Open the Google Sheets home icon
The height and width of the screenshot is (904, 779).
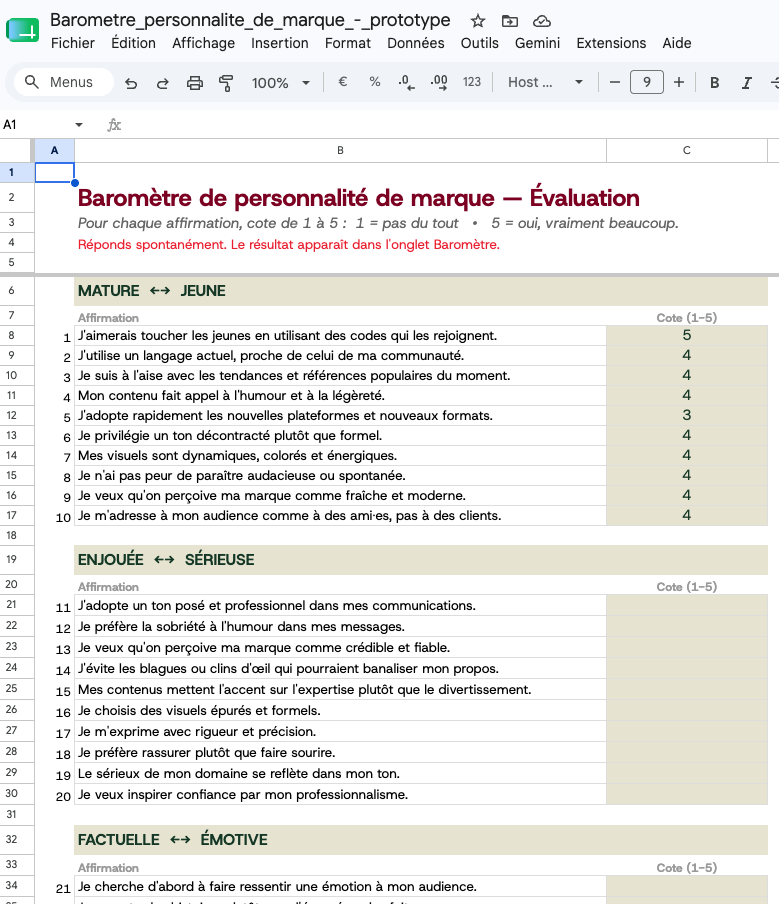point(22,30)
